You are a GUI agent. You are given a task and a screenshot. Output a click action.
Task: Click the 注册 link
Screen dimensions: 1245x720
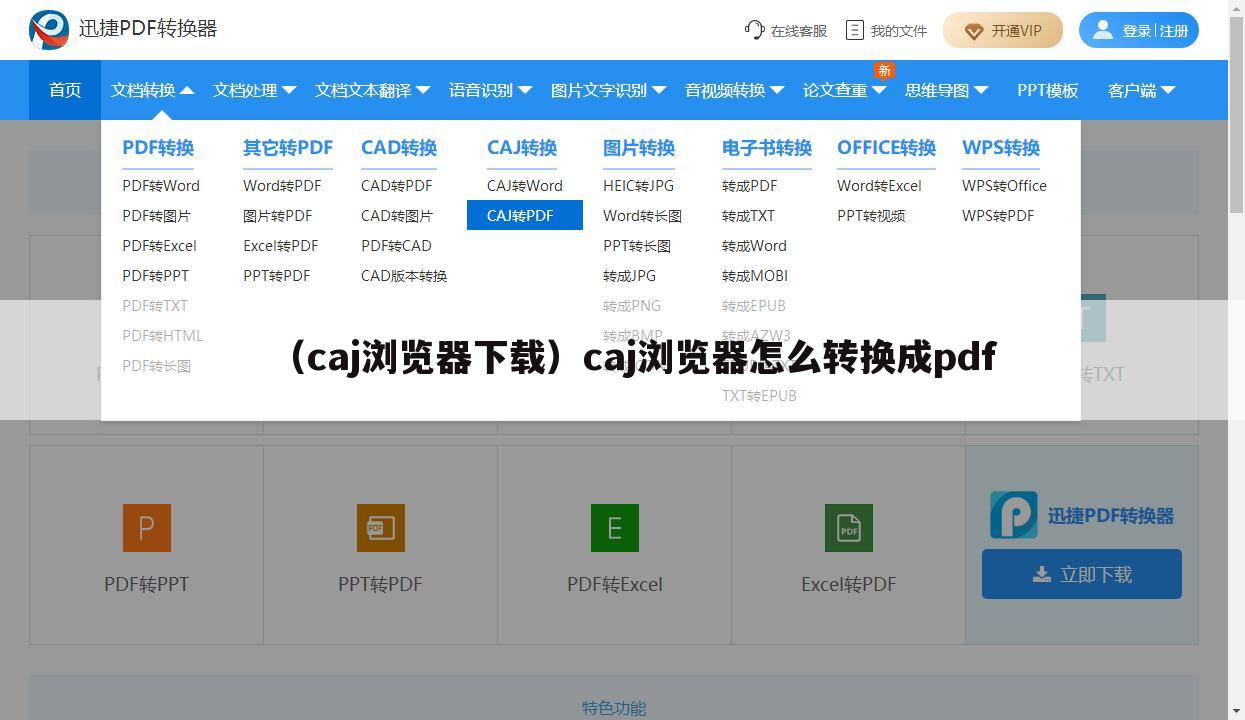tap(1174, 31)
